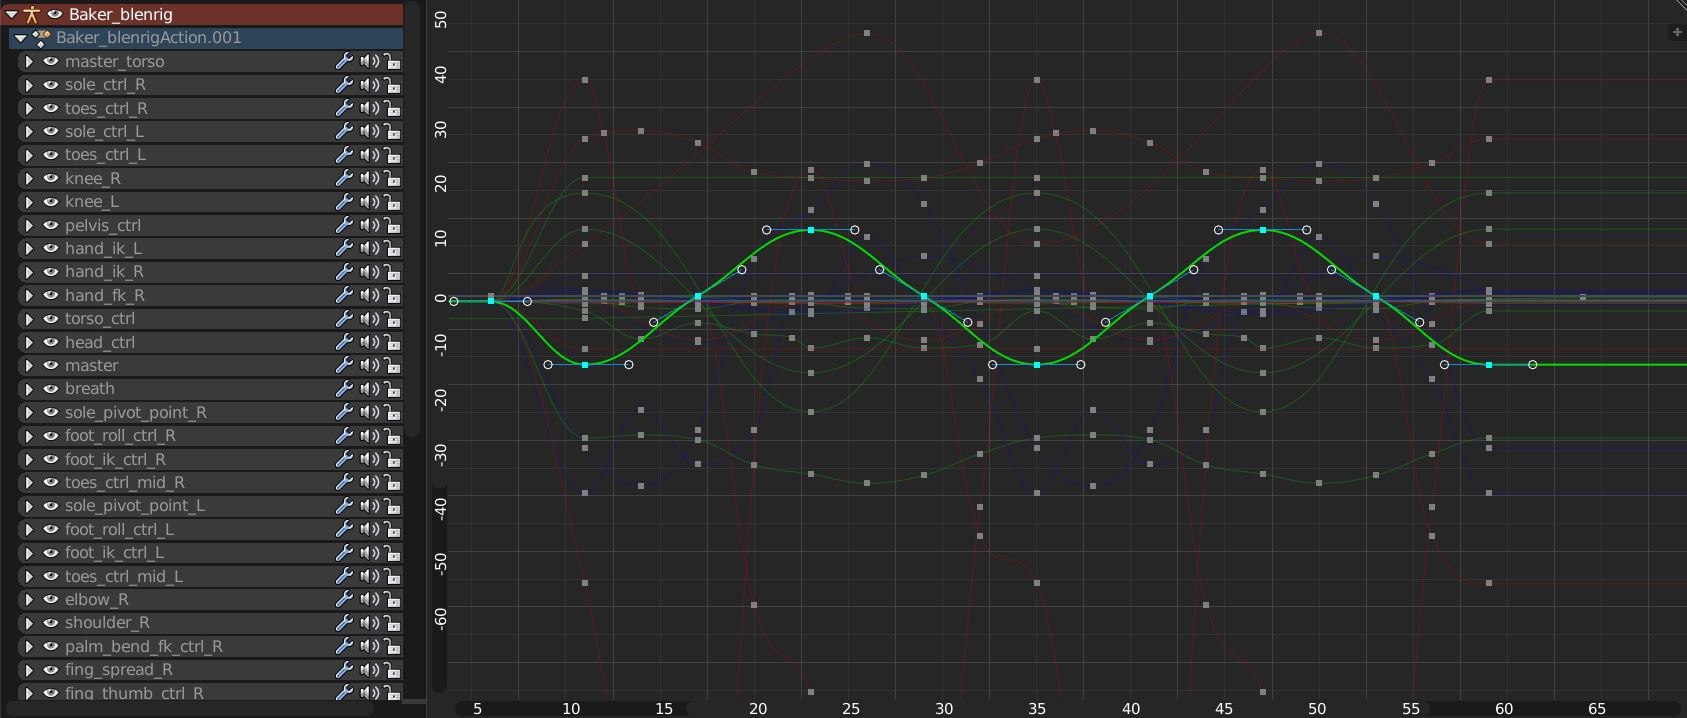Toggle the hand_fk_R modifiers wrench

344,295
